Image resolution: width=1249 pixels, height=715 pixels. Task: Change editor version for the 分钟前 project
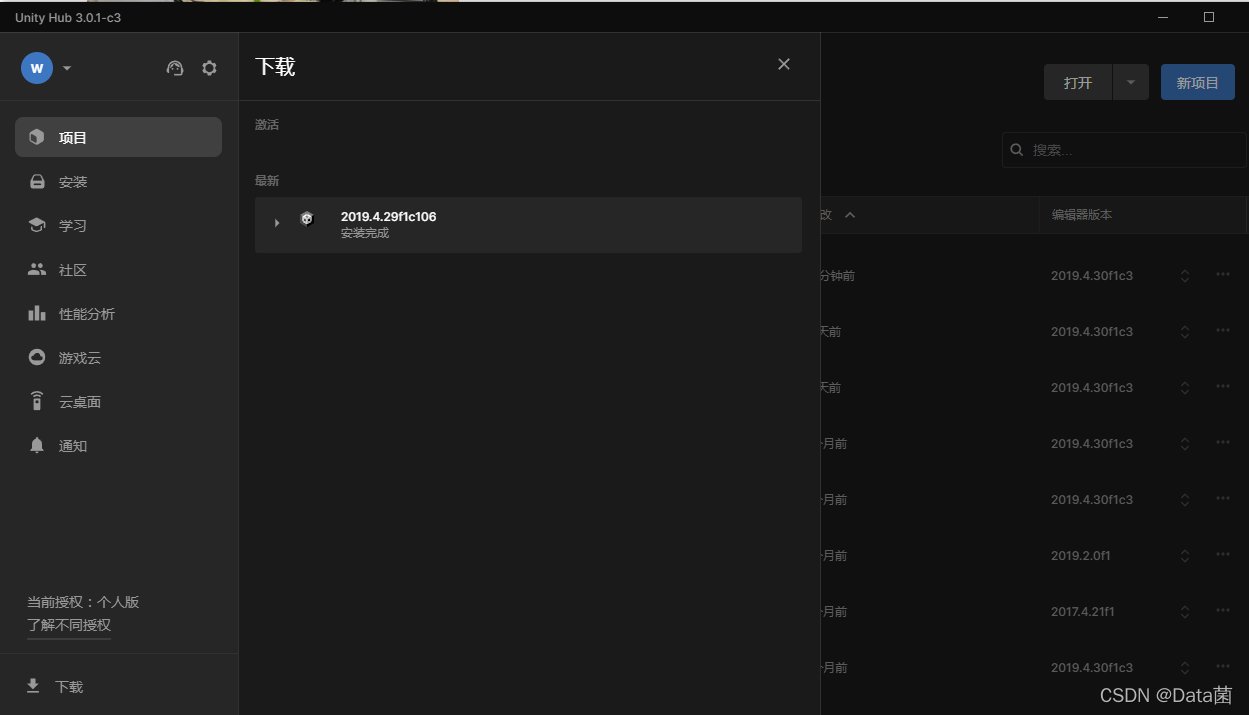coord(1185,276)
